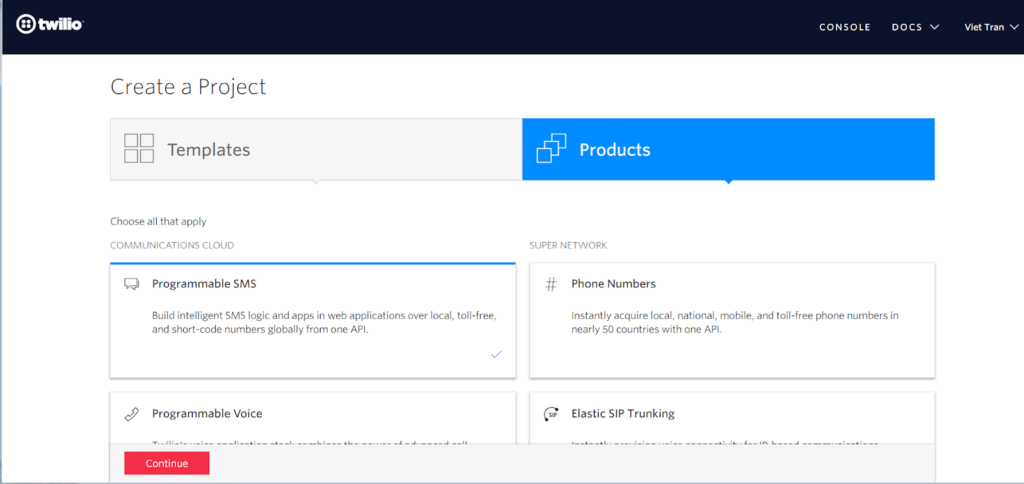Image resolution: width=1024 pixels, height=484 pixels.
Task: Switch to the Products tab
Action: pos(728,149)
